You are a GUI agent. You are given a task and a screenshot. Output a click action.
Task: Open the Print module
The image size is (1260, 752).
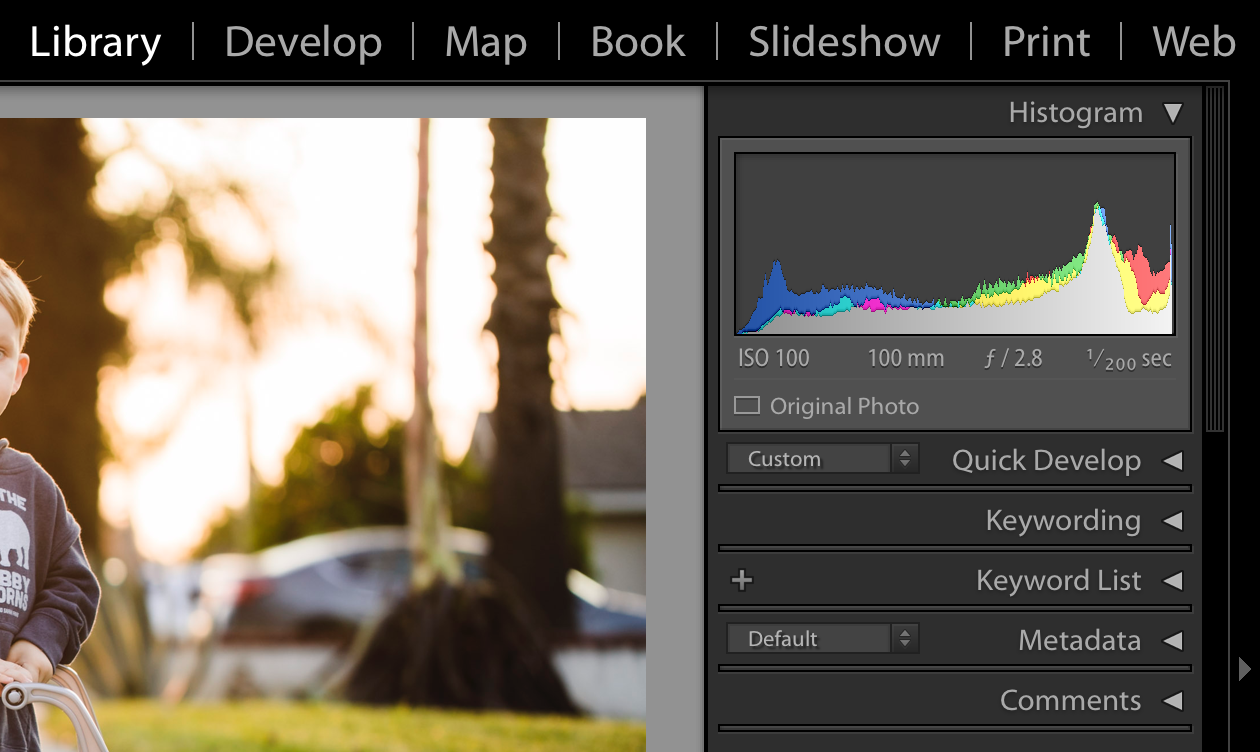[1046, 41]
